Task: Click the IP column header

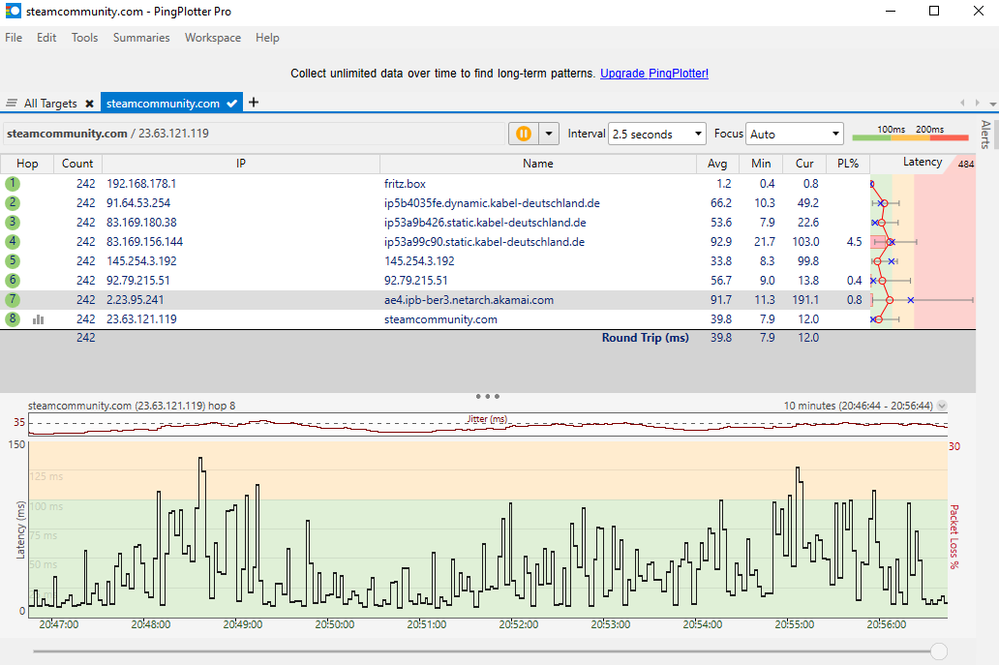Action: 241,164
